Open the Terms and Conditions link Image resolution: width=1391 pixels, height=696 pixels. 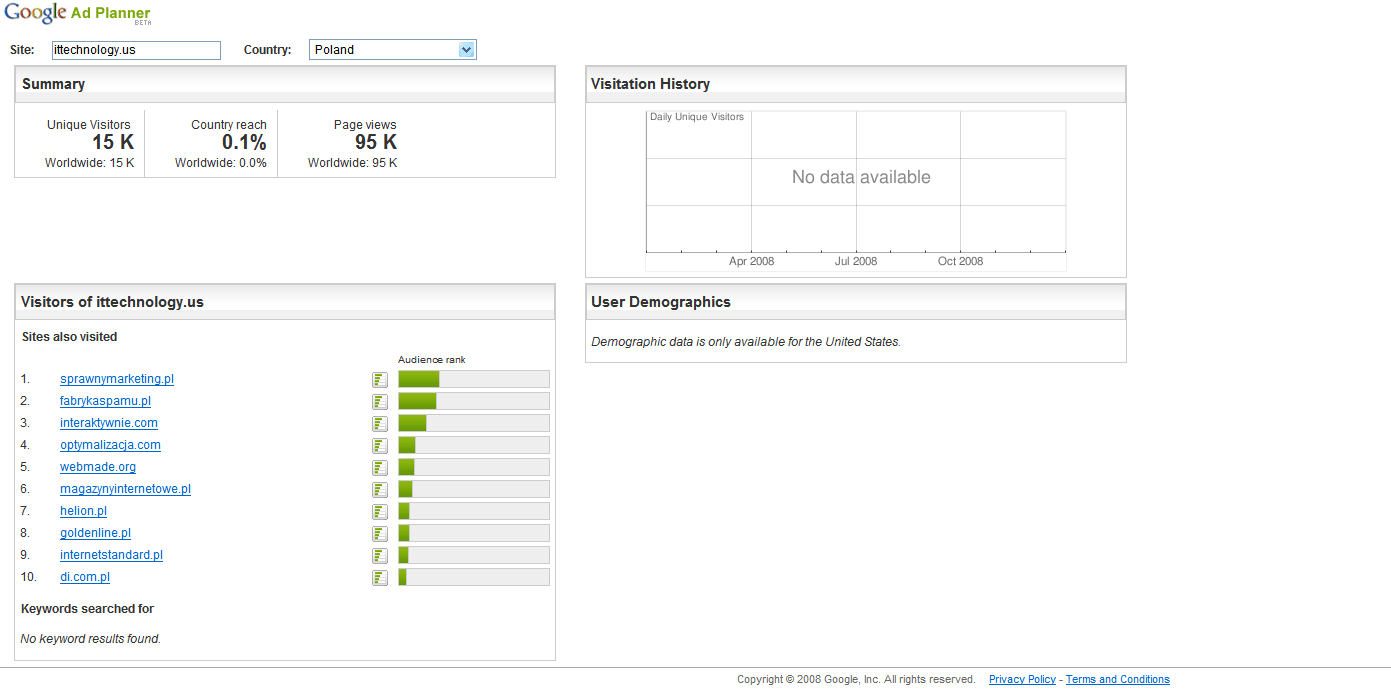tap(1117, 679)
